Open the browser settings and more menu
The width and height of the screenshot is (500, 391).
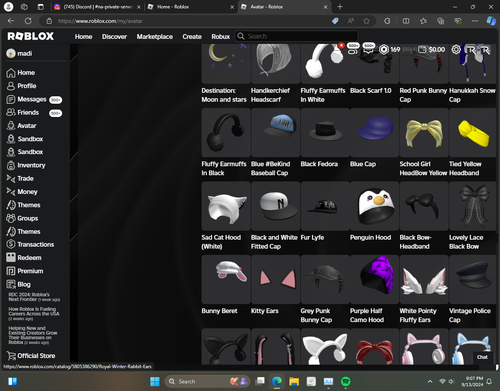475,21
